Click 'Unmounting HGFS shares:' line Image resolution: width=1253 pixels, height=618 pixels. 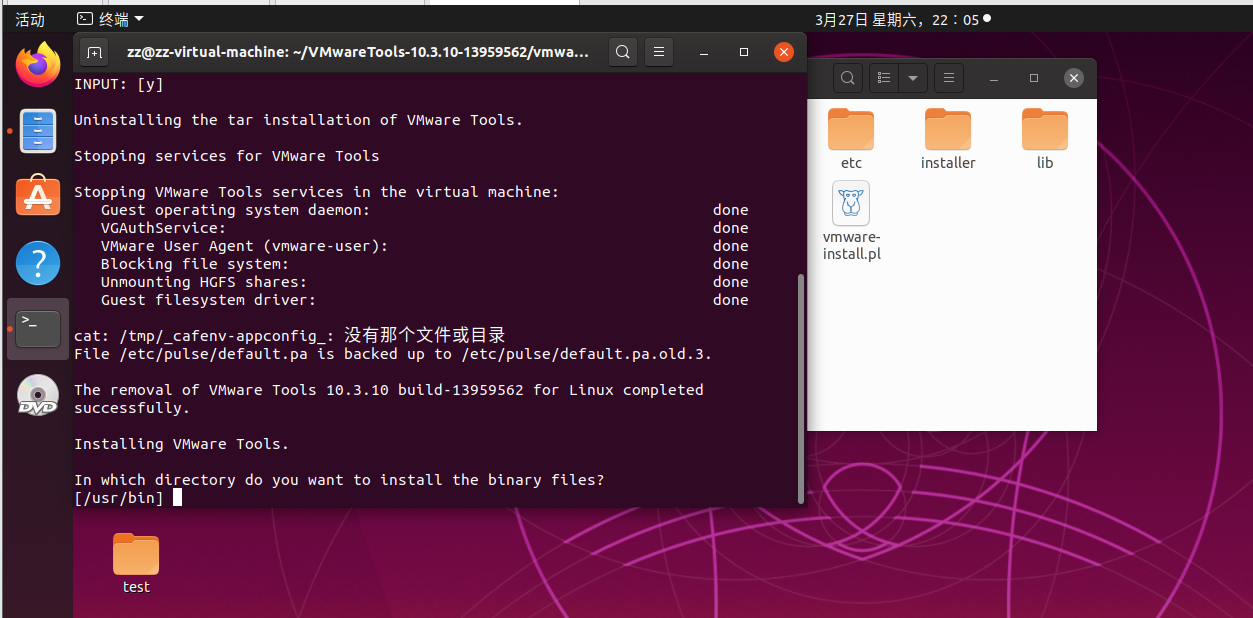(x=204, y=282)
